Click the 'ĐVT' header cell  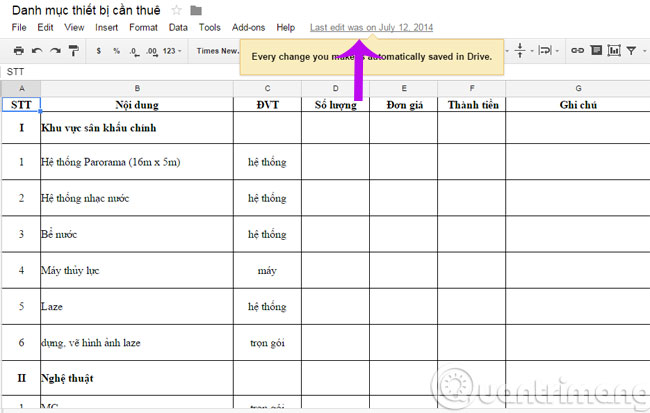pos(267,104)
